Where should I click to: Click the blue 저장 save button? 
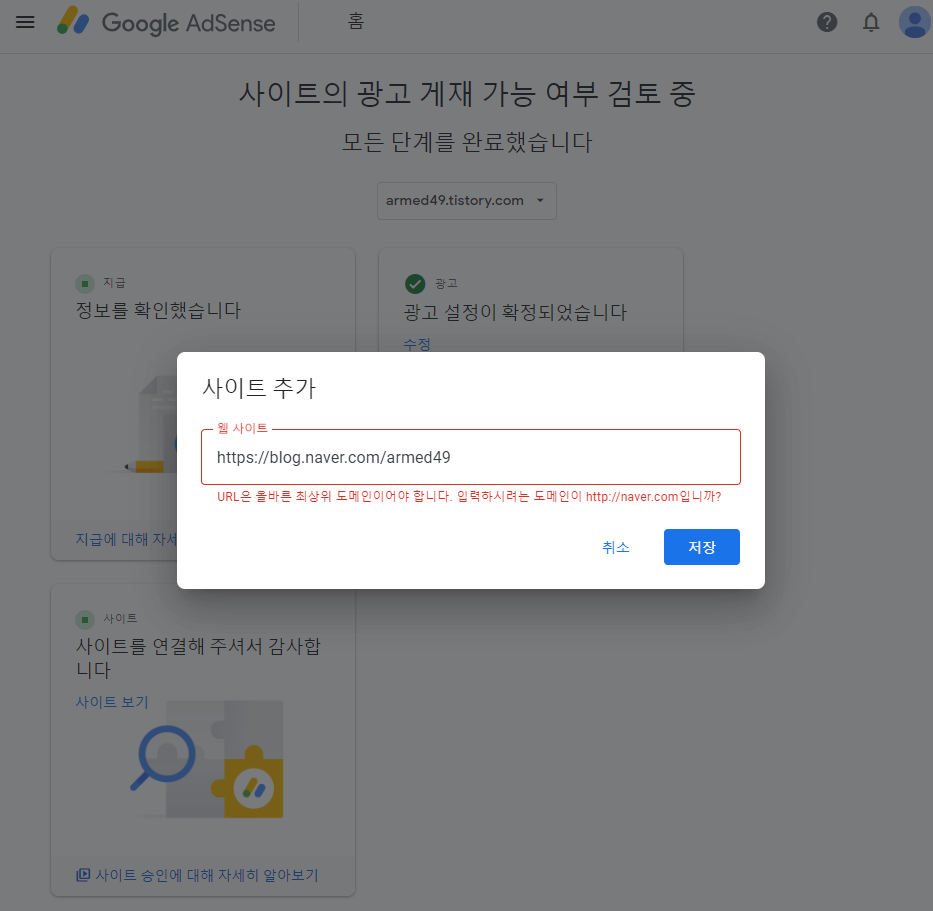[702, 547]
